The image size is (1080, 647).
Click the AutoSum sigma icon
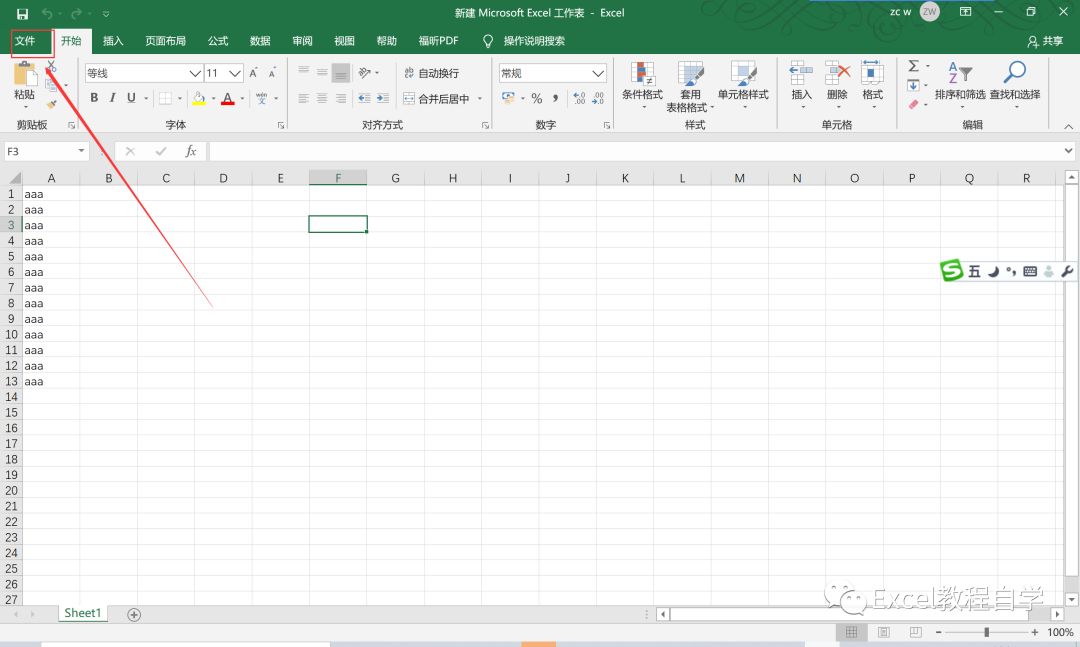tap(913, 66)
